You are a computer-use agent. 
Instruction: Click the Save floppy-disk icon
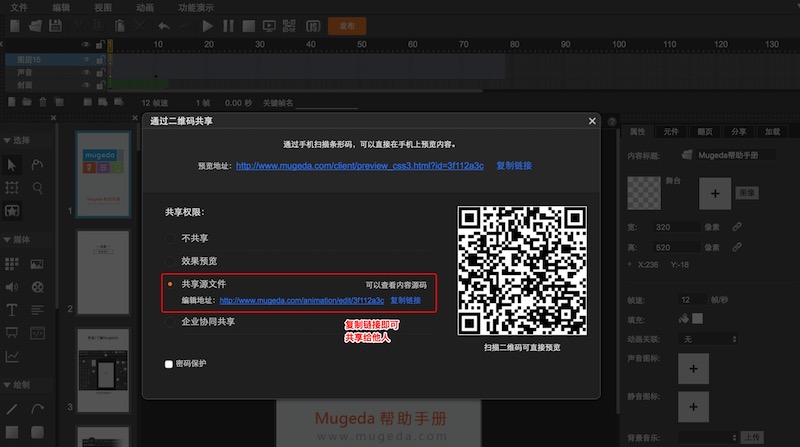(x=56, y=26)
